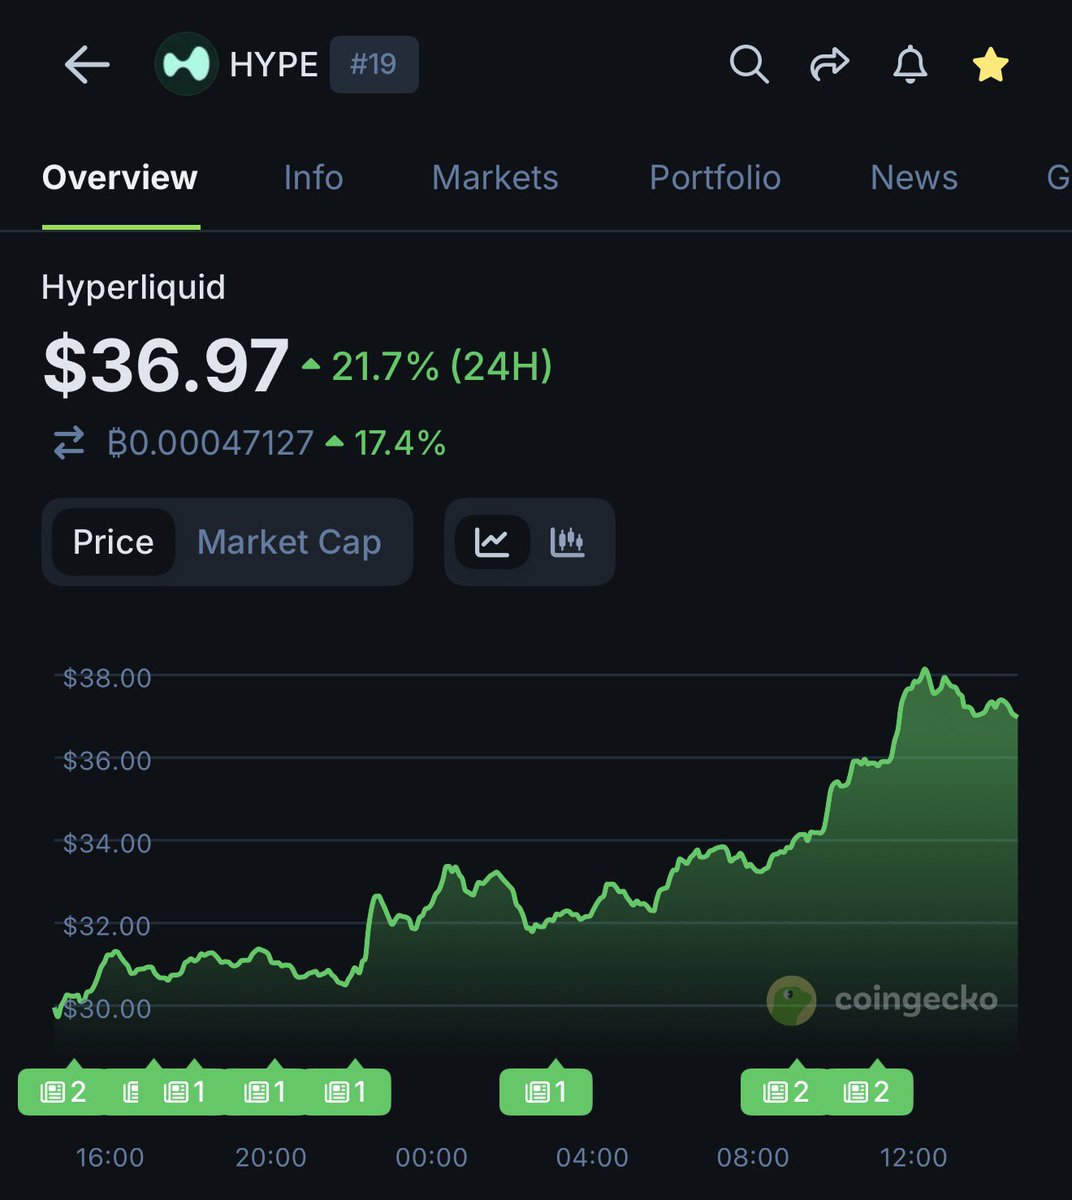Tap the leftmost news marker with 2
This screenshot has width=1072, height=1200.
tap(62, 1091)
